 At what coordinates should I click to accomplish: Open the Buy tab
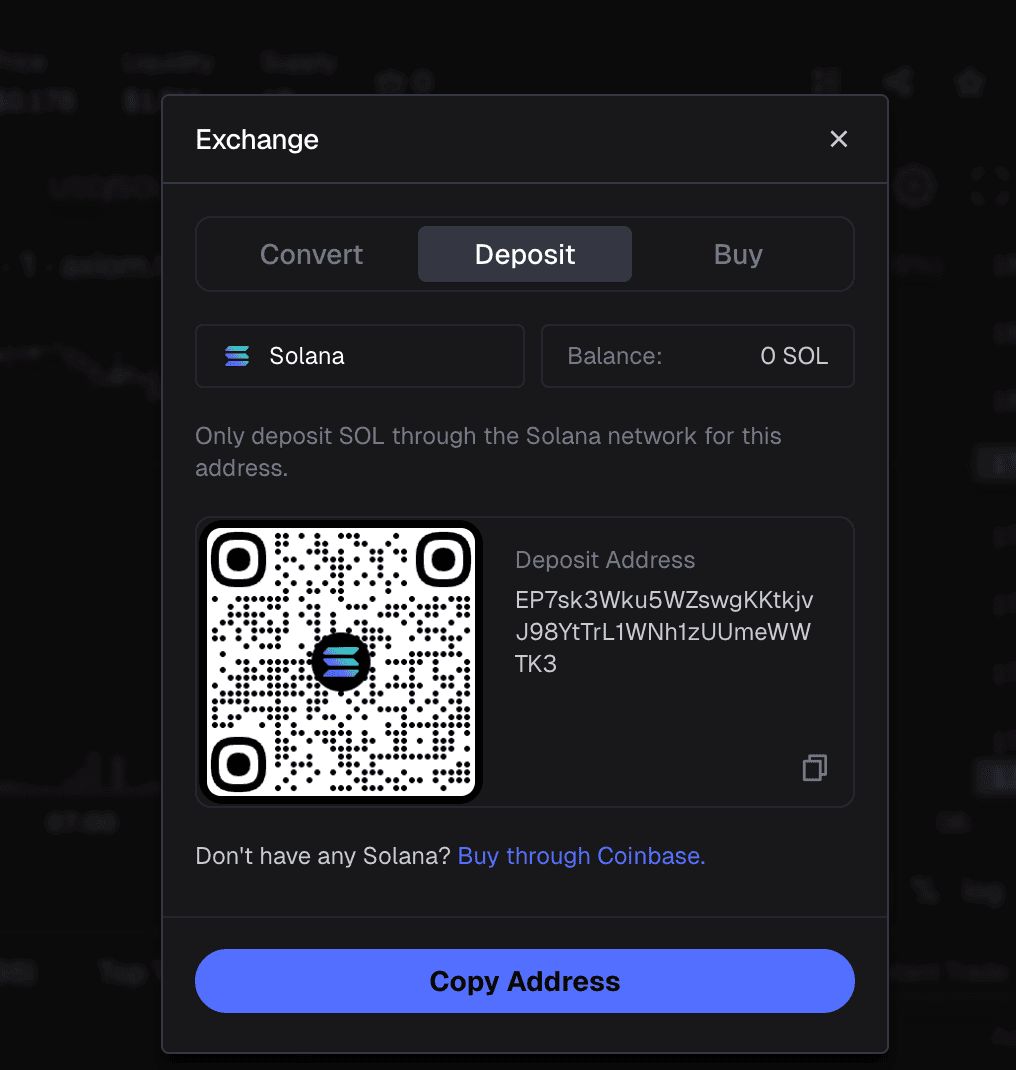(738, 255)
